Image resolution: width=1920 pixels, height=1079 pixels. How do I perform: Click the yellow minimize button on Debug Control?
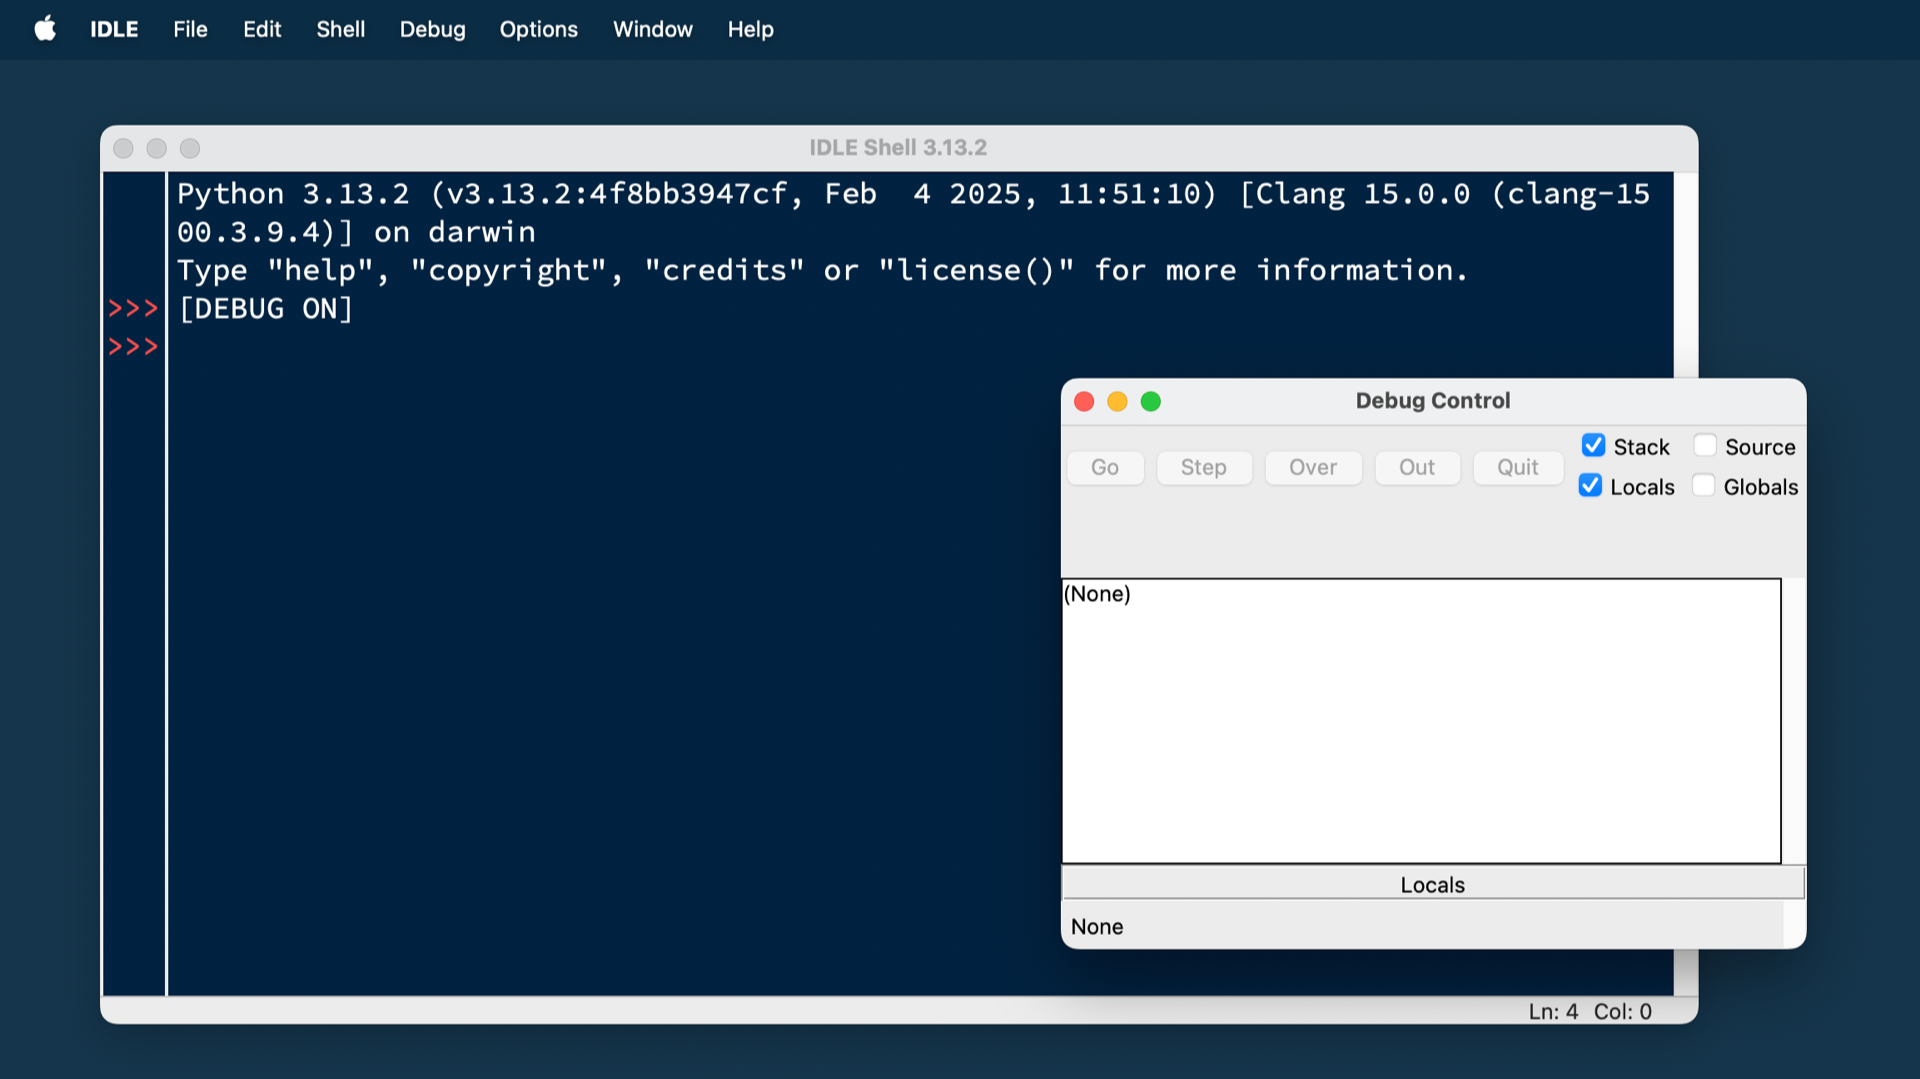[x=1117, y=401]
